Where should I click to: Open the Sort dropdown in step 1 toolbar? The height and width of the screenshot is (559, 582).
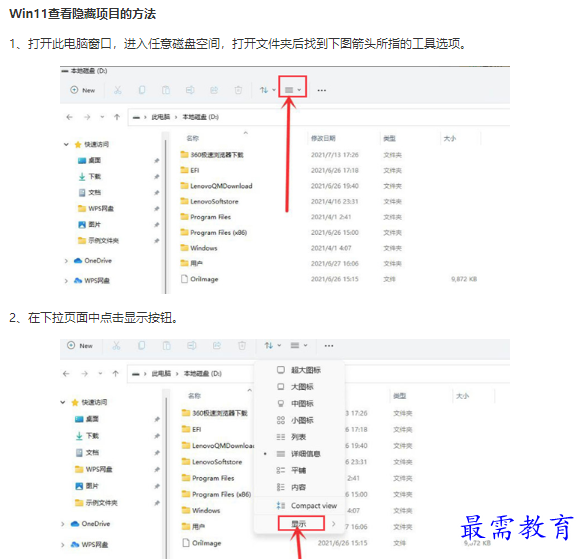pos(268,90)
